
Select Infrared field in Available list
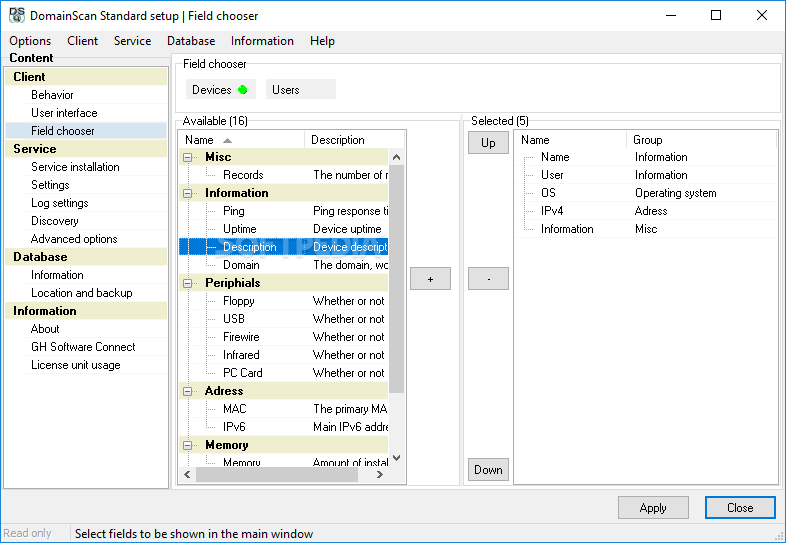[241, 355]
